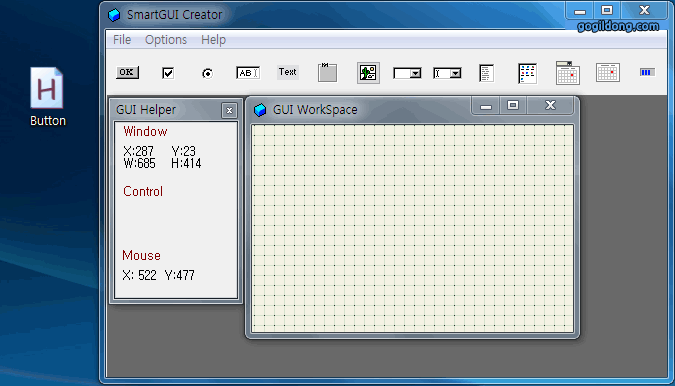Select the ListView control tool
This screenshot has height=386, width=675.
coord(527,73)
